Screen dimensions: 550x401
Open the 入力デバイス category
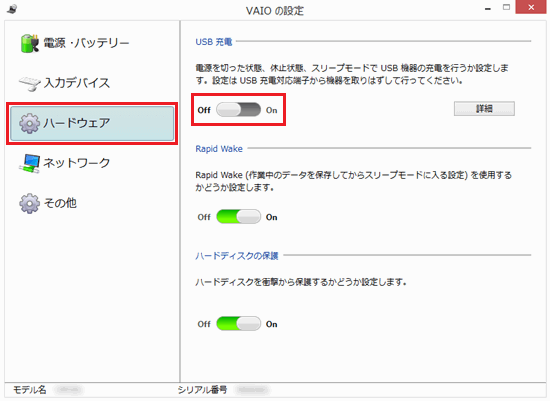[92, 83]
